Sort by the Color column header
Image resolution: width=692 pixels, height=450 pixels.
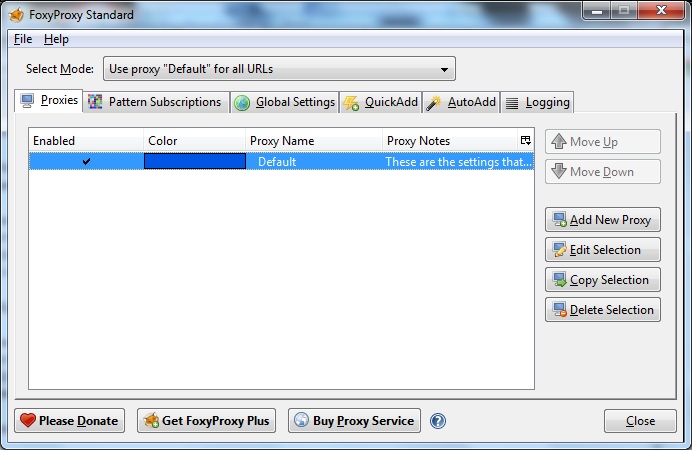pyautogui.click(x=195, y=141)
